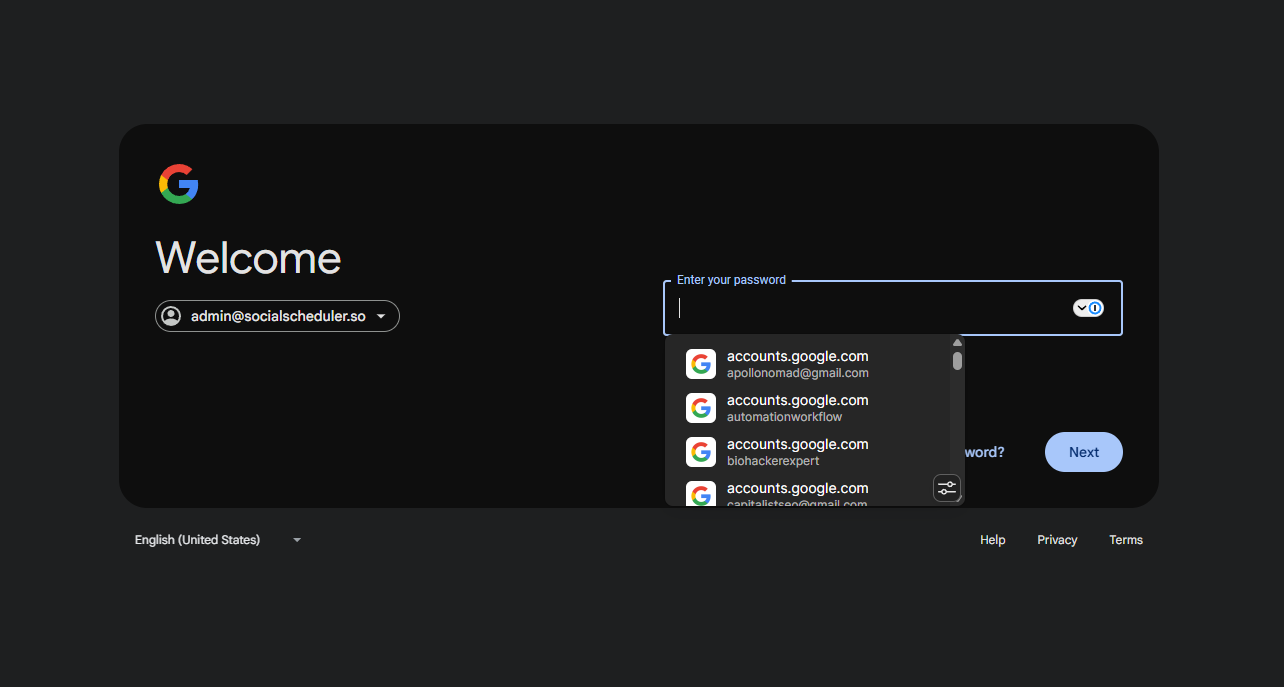Click the Welcome heading text
This screenshot has height=687, width=1284.
pos(248,258)
